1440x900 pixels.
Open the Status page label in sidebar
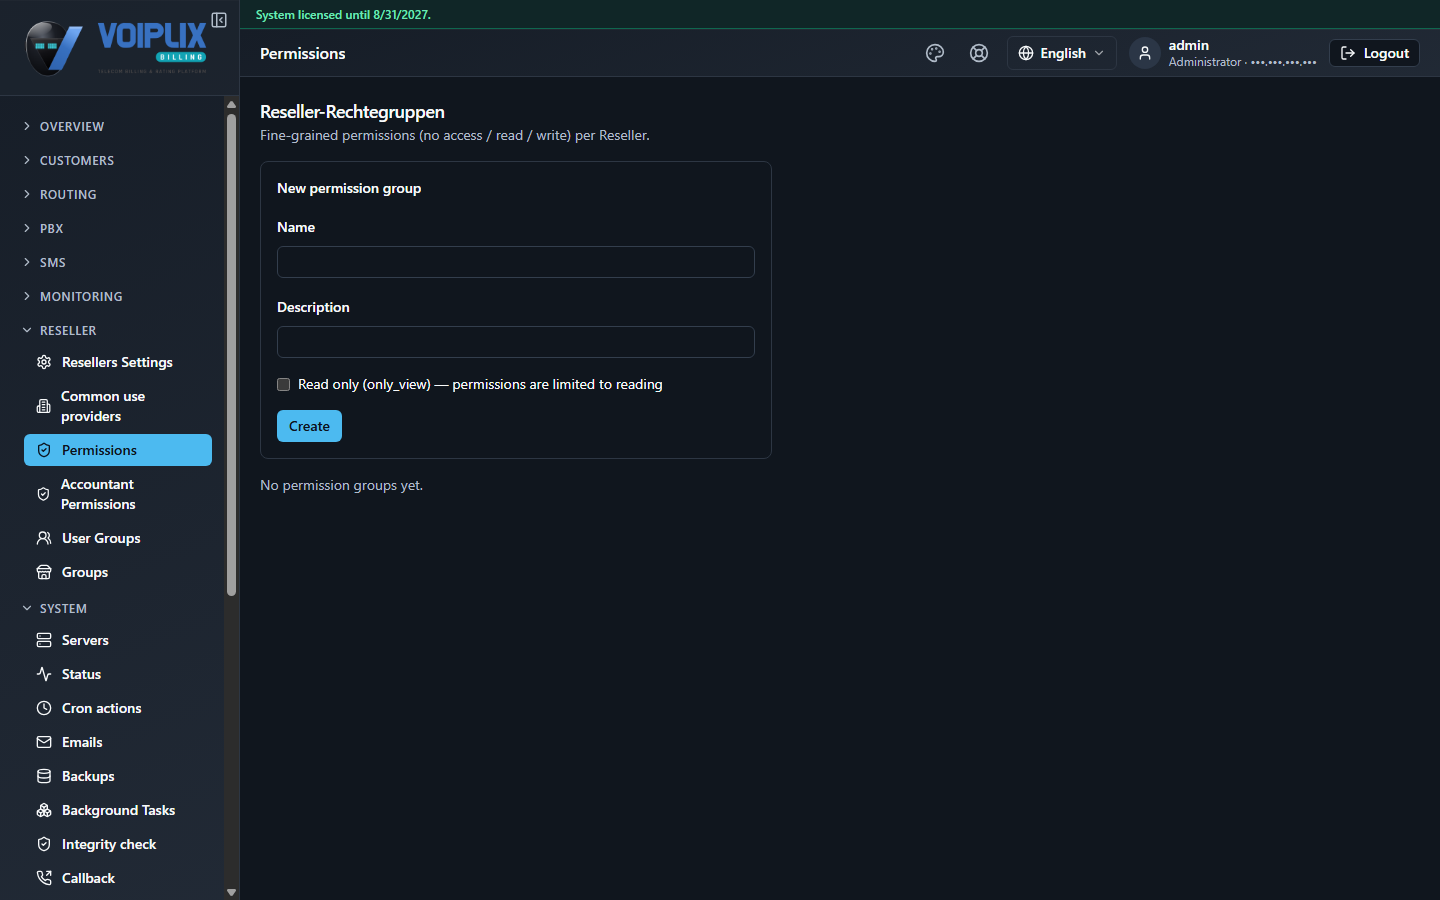tap(81, 674)
